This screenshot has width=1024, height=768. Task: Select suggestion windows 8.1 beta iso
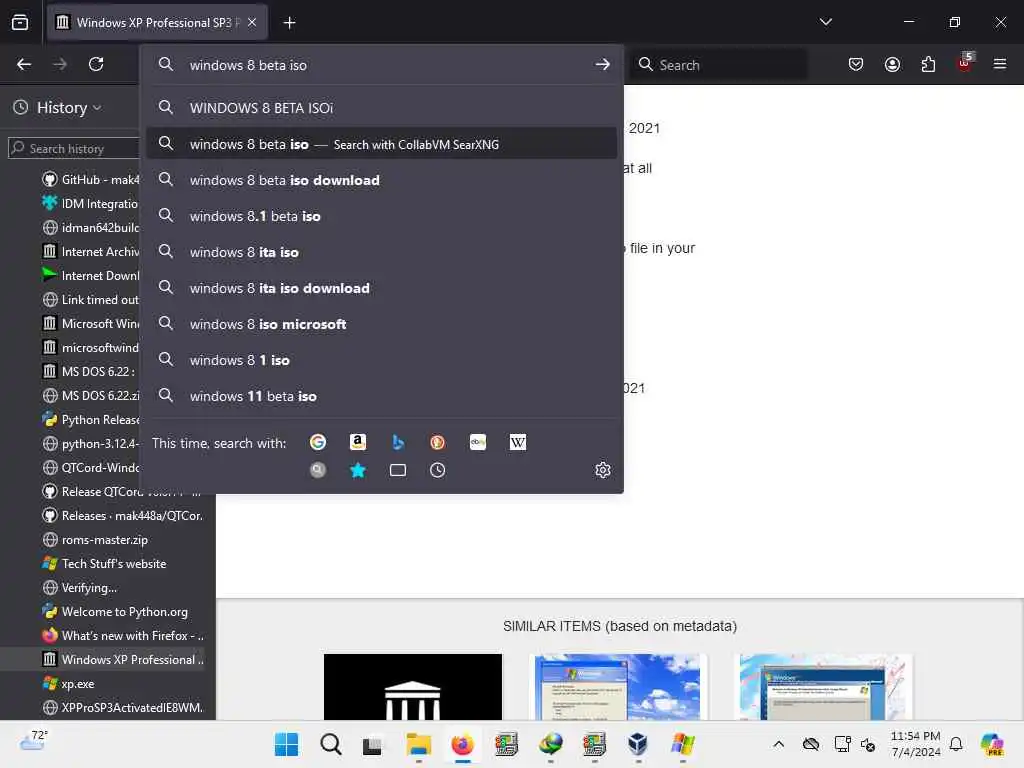point(381,216)
